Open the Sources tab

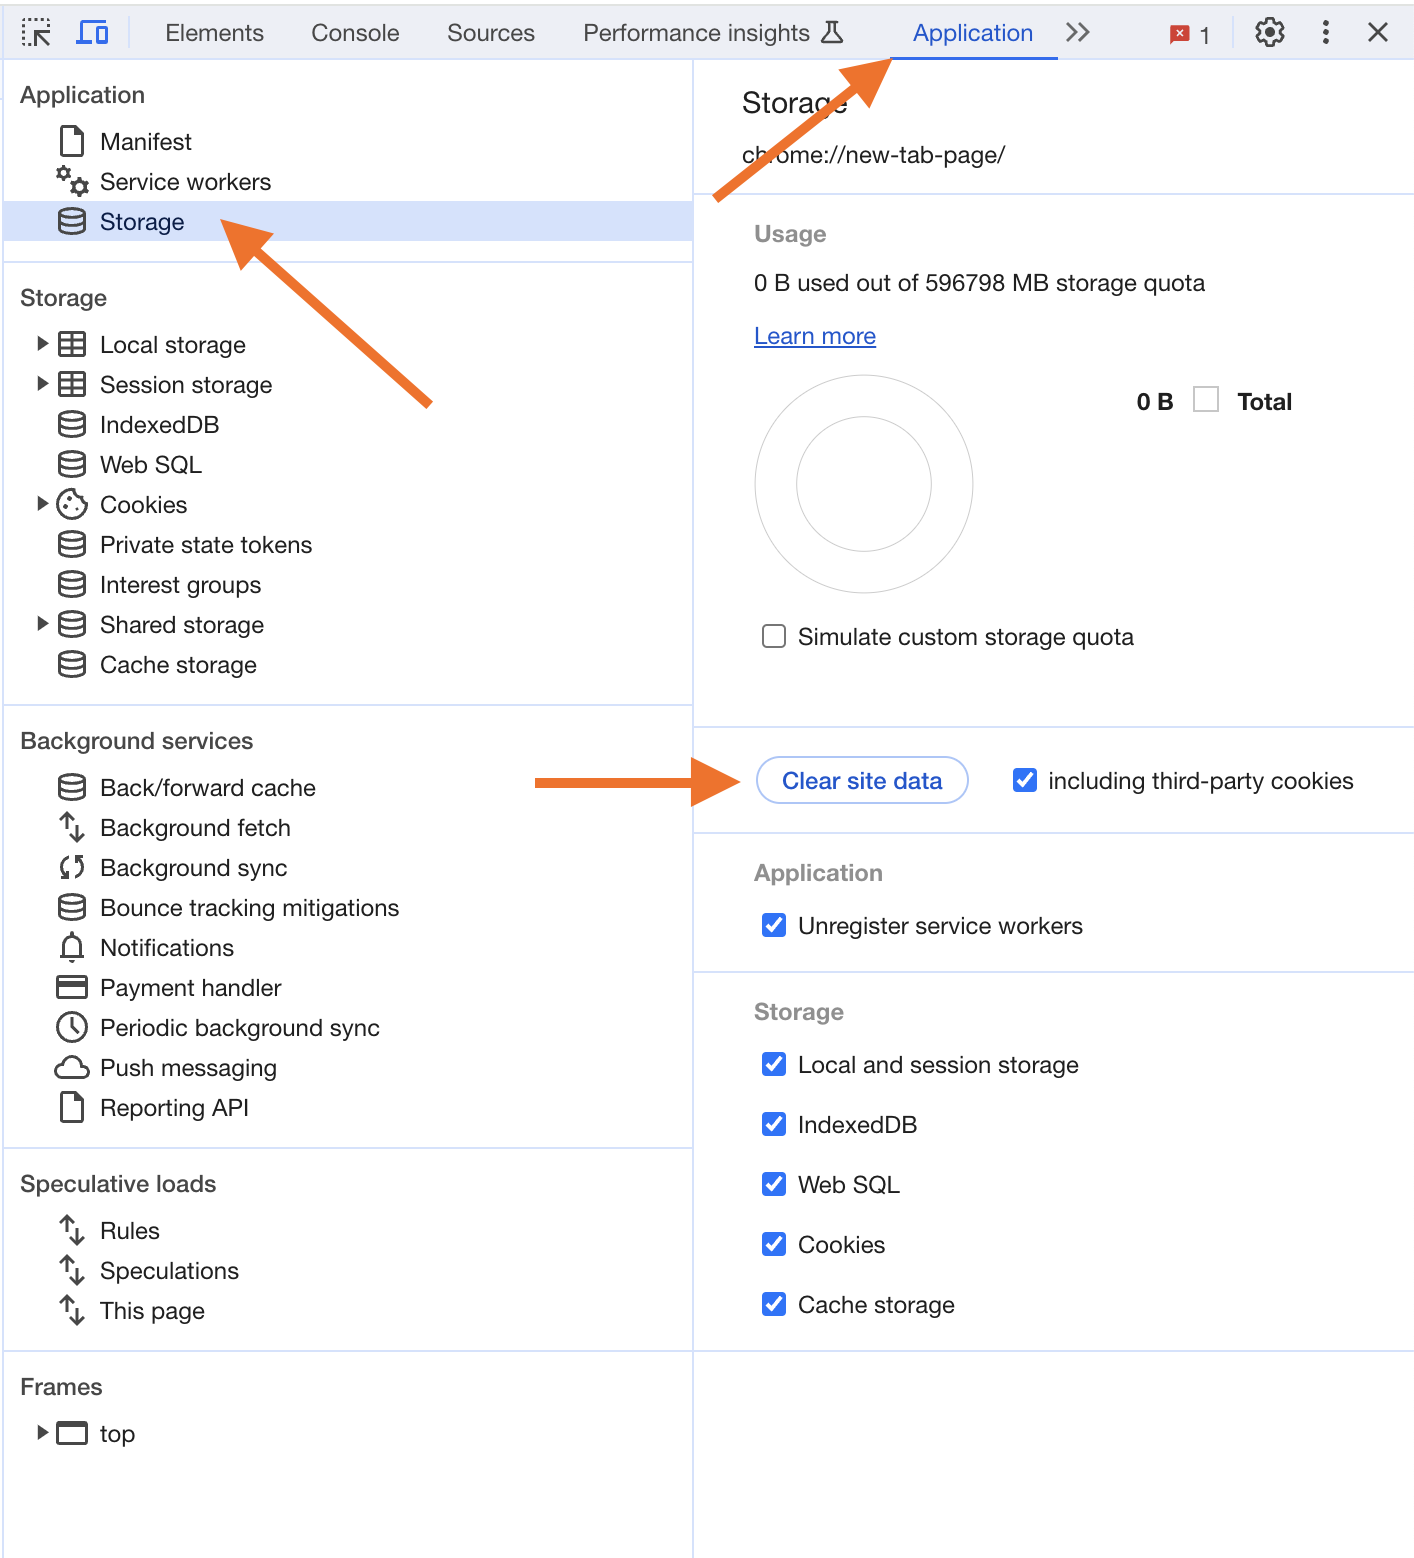click(x=490, y=33)
